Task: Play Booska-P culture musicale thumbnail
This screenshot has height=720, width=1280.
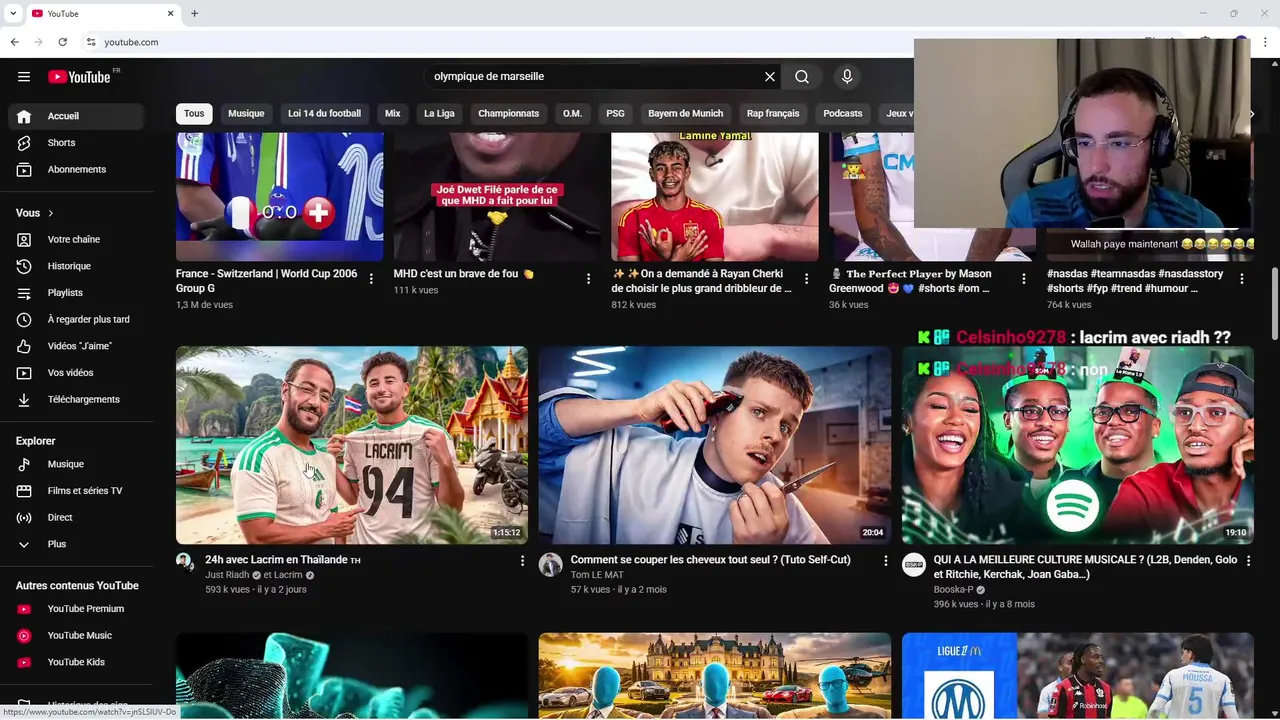Action: point(1078,445)
